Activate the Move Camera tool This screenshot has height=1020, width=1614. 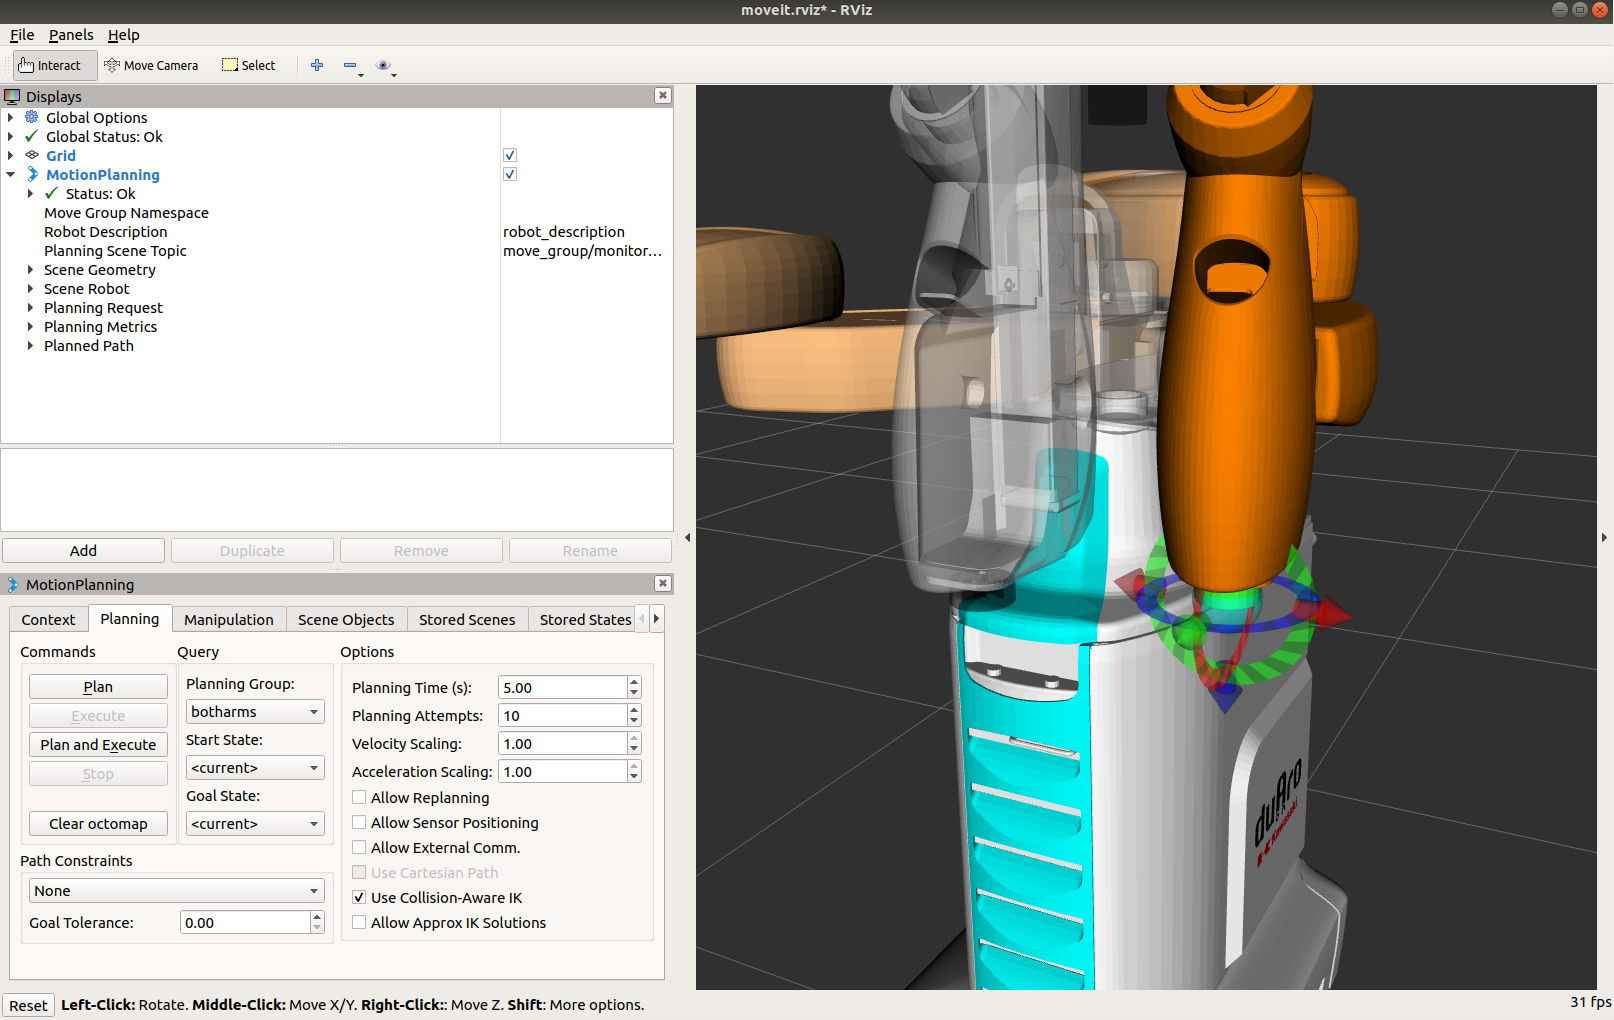(152, 66)
